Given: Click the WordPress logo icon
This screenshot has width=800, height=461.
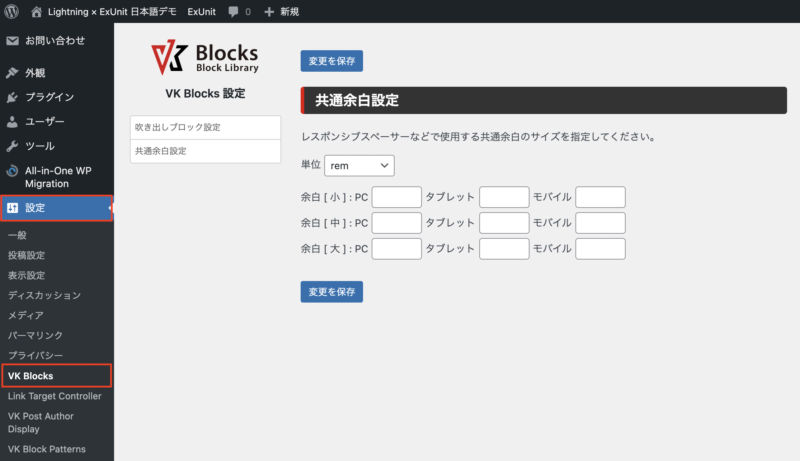Looking at the screenshot, I should pyautogui.click(x=12, y=11).
